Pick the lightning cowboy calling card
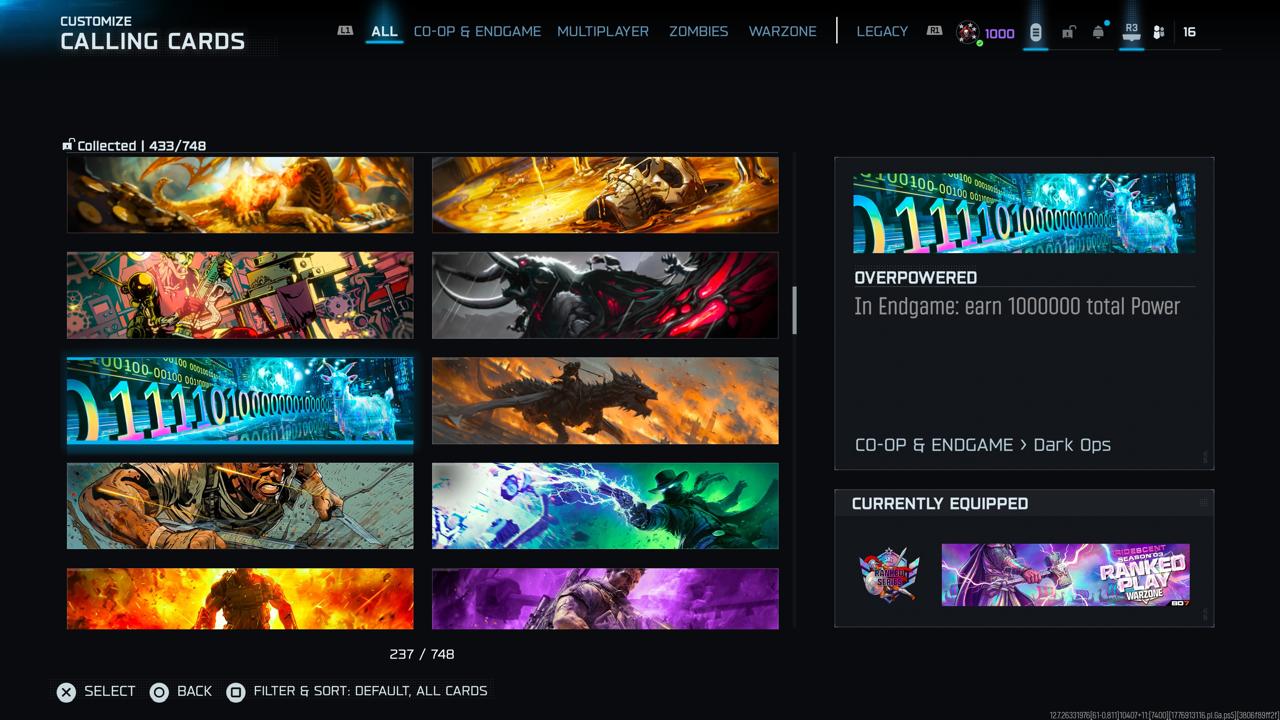This screenshot has width=1280, height=720. click(x=605, y=506)
